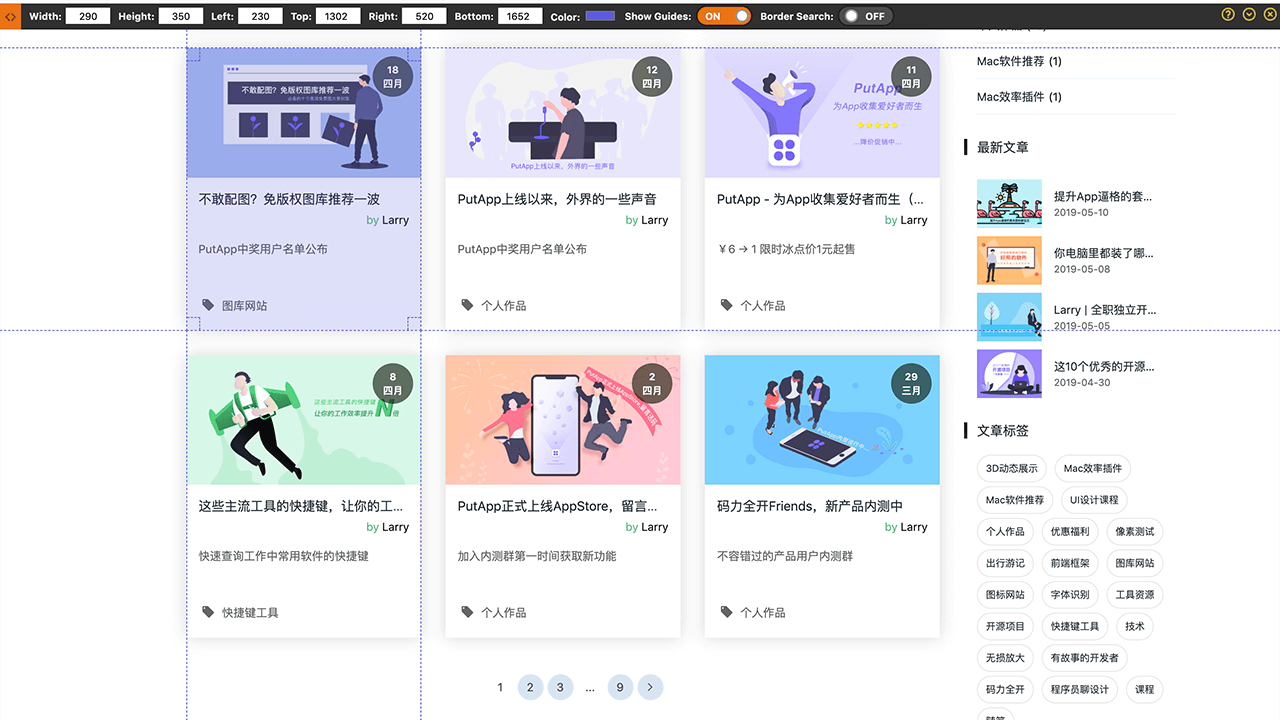Screen dimensions: 1280x720
Task: Click the 18 四月 date badge
Action: click(x=393, y=77)
